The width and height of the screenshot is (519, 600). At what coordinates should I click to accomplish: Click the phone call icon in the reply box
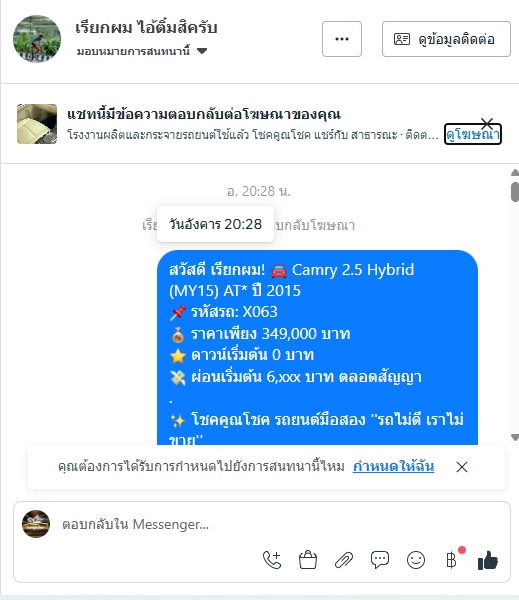[272, 560]
